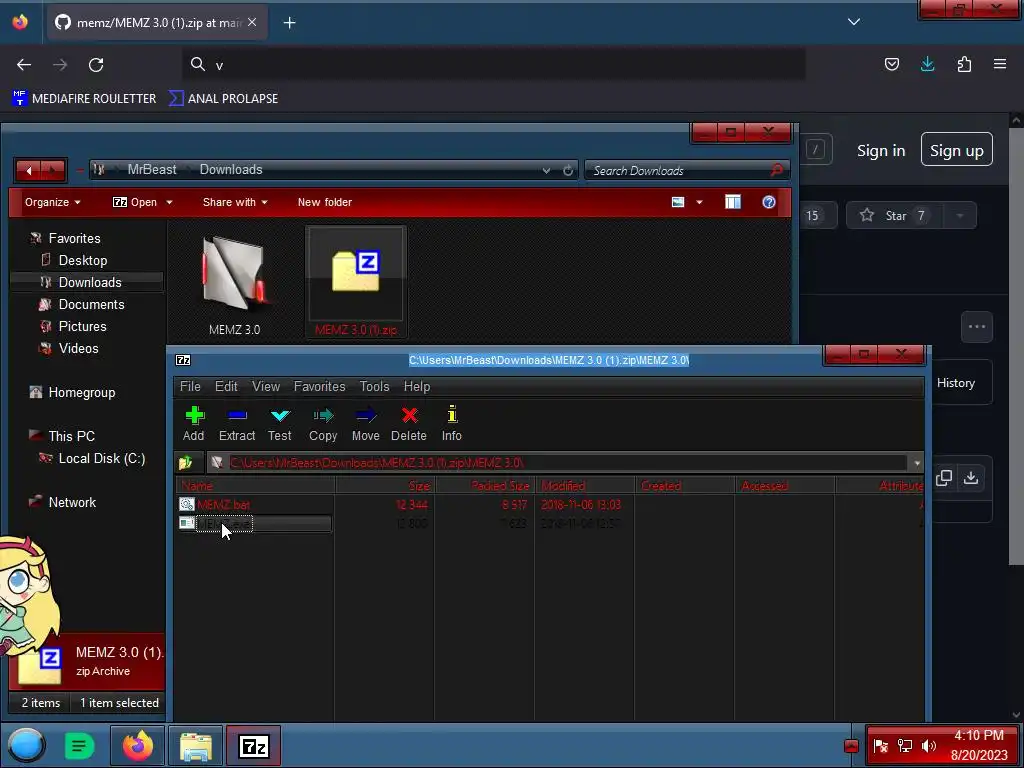Open the 7-Zip Favorites menu
Screen dimensions: 1024x768
click(319, 387)
